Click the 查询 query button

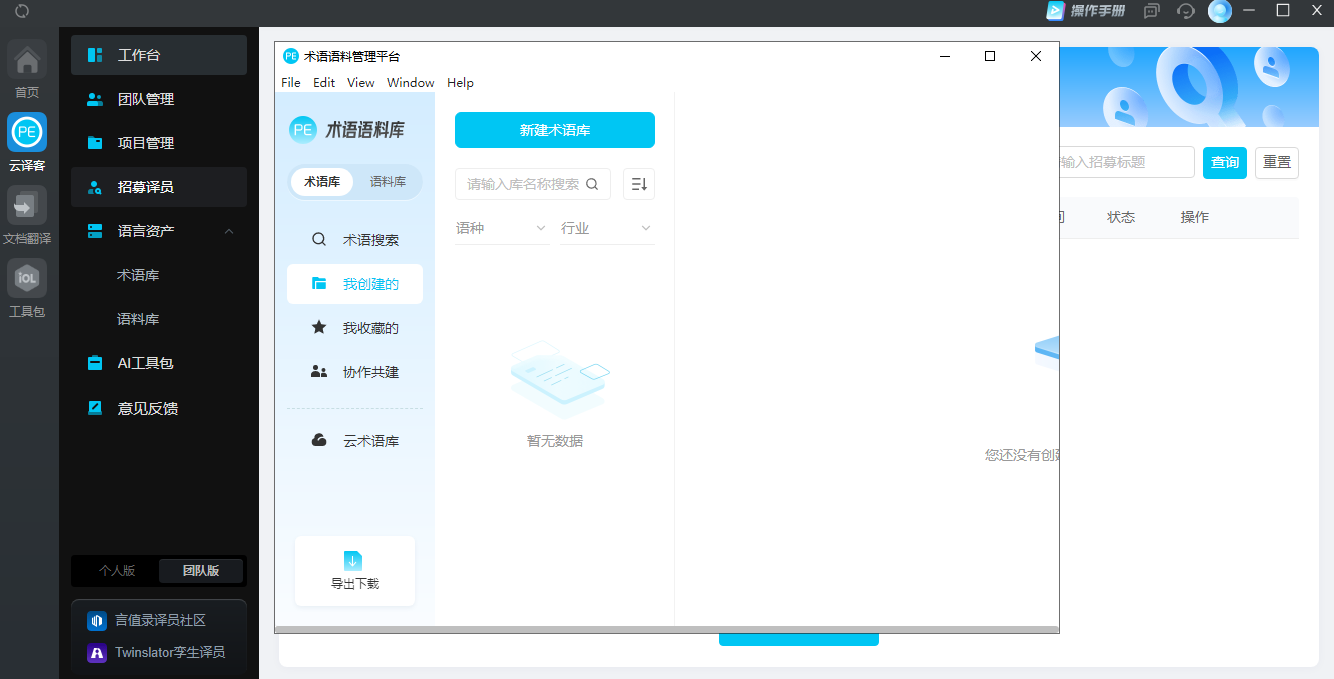[x=1224, y=162]
